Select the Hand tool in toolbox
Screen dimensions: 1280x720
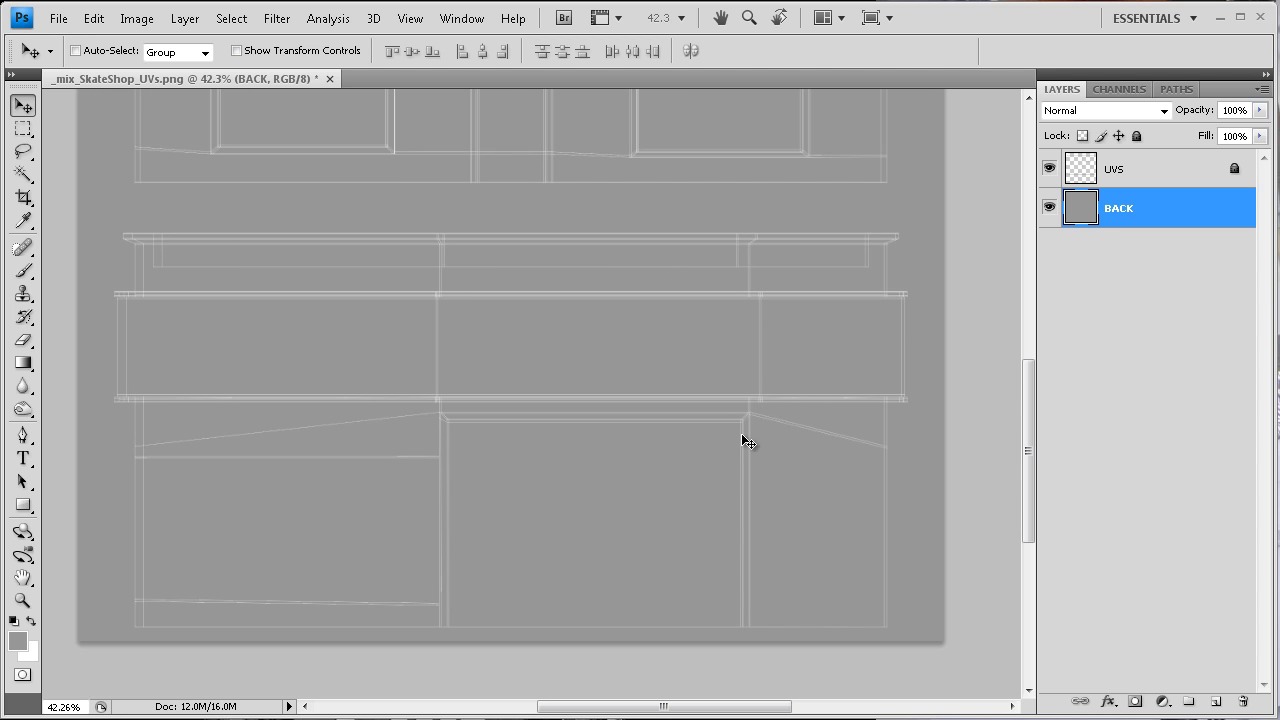(23, 578)
